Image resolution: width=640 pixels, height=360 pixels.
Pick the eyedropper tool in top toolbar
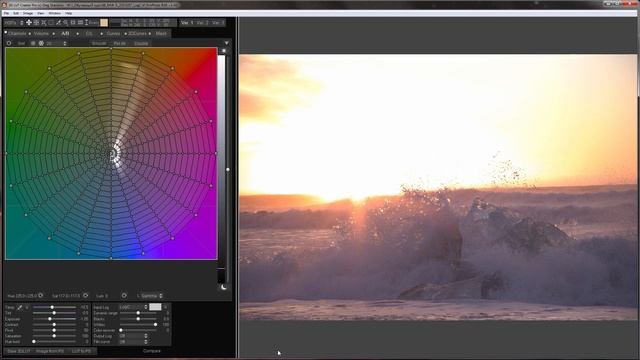tap(58, 22)
